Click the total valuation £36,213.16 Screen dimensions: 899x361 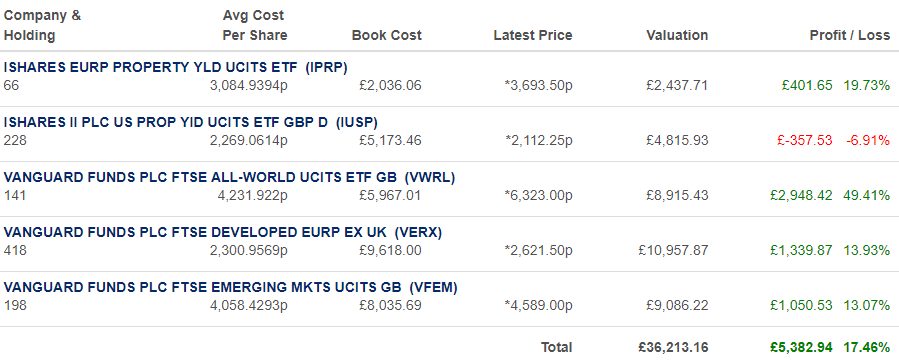tap(673, 347)
